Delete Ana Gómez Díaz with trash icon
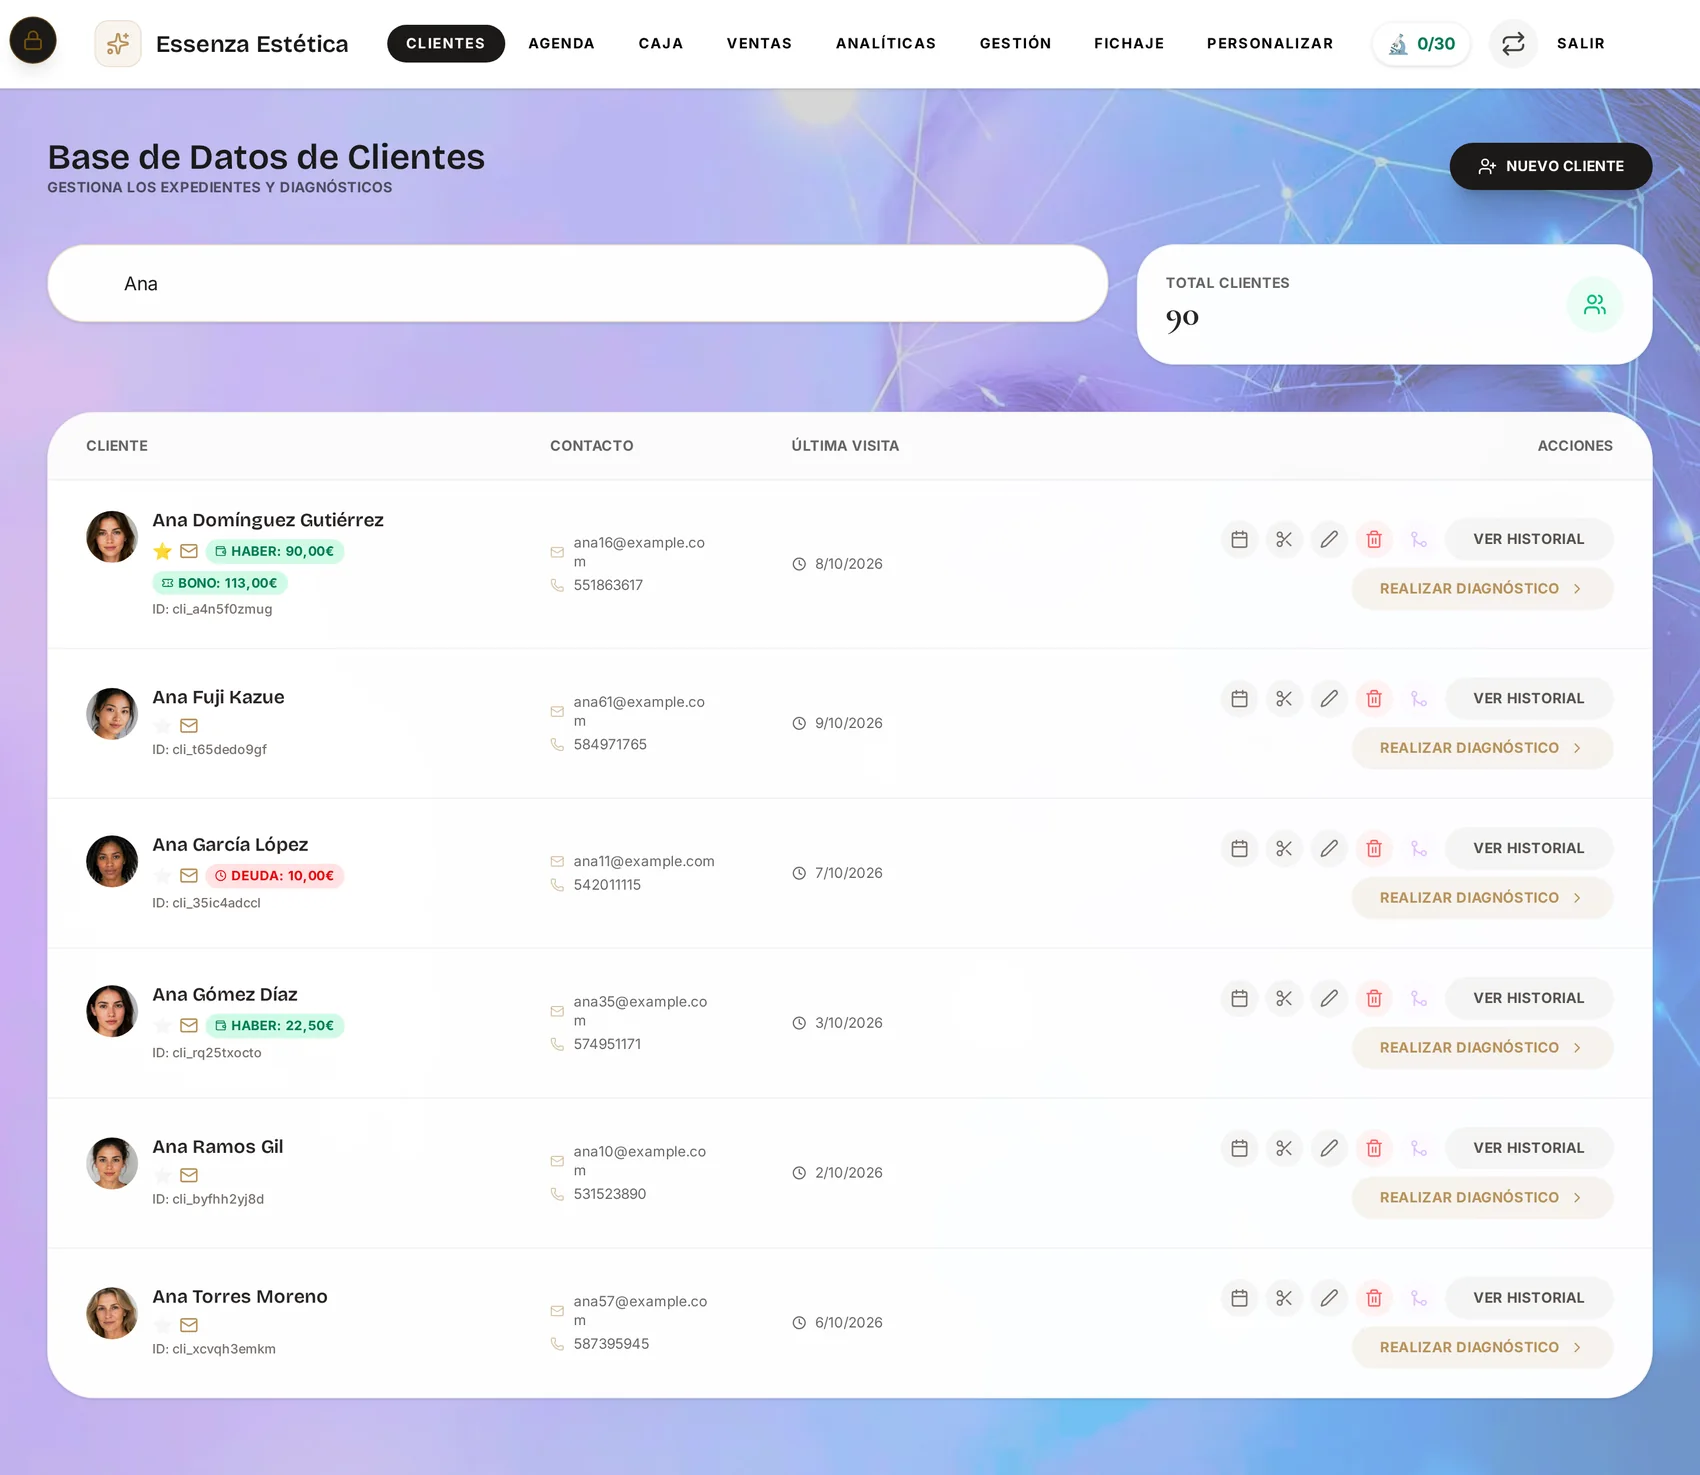The height and width of the screenshot is (1475, 1700). (1374, 998)
